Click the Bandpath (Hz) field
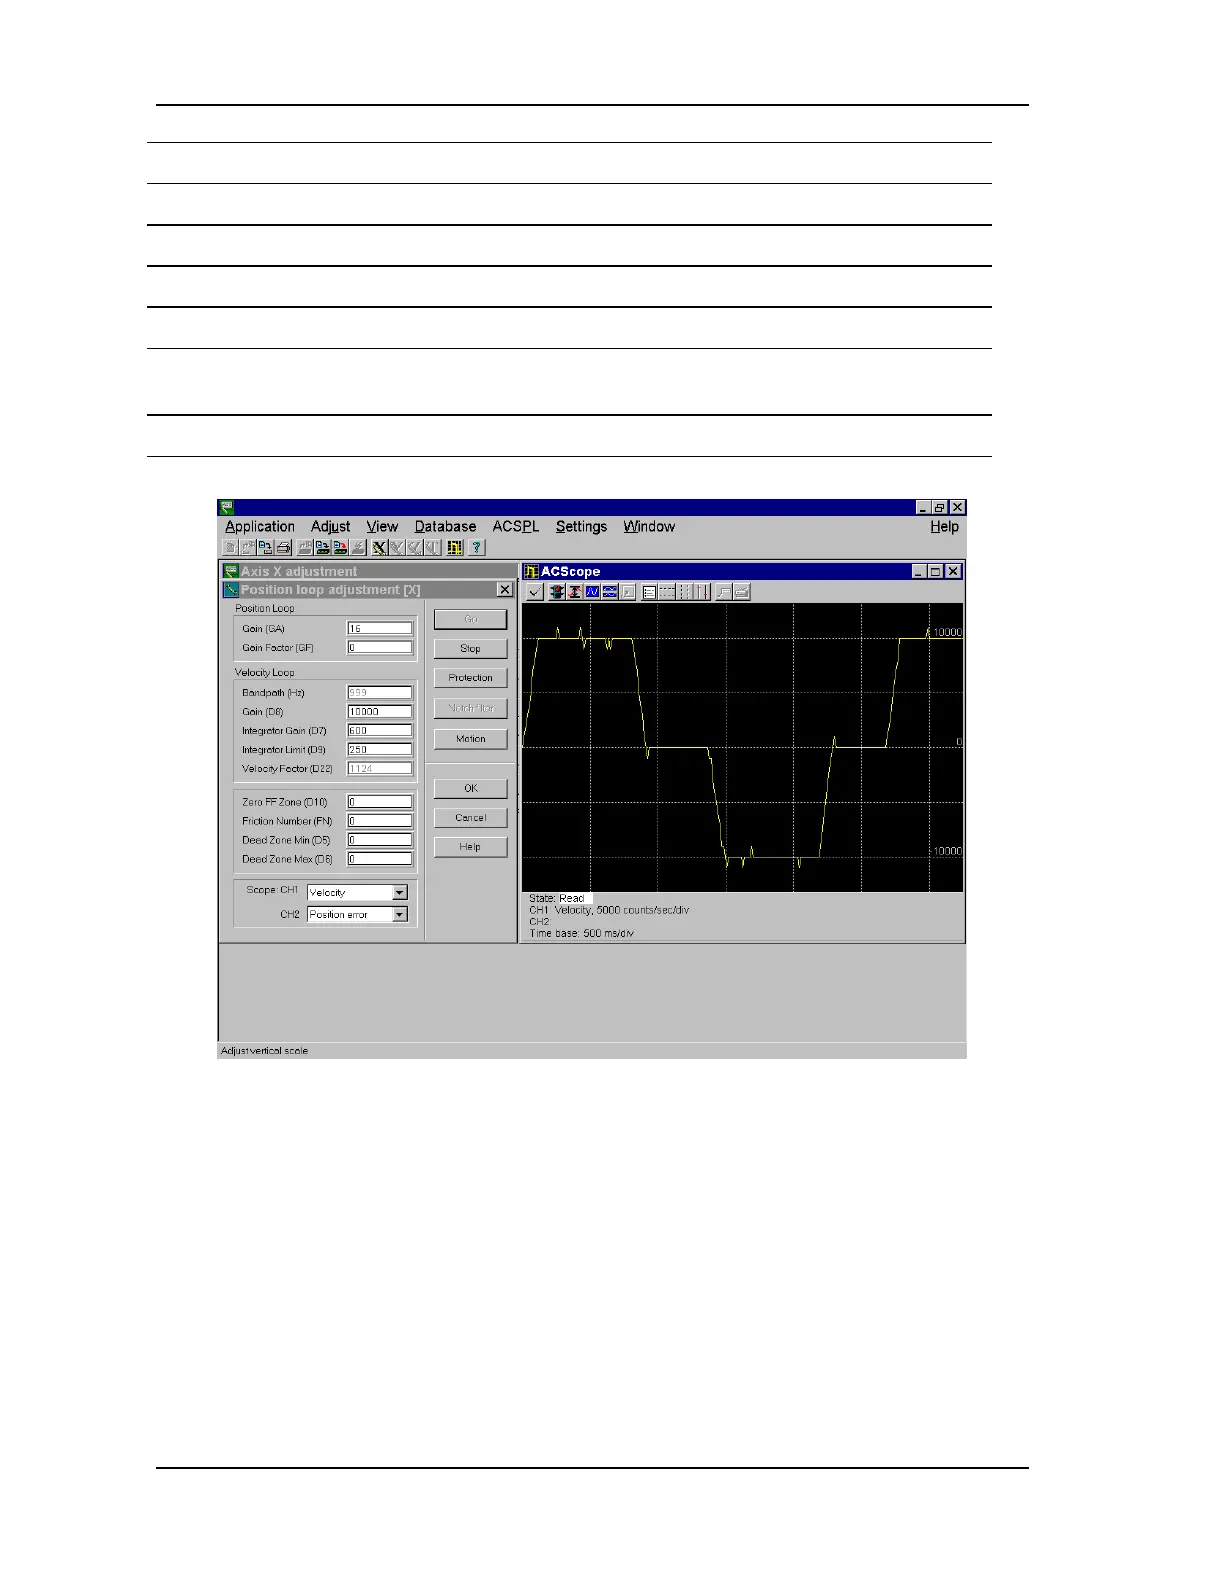Screen dimensions: 1224x1584 [x=379, y=692]
